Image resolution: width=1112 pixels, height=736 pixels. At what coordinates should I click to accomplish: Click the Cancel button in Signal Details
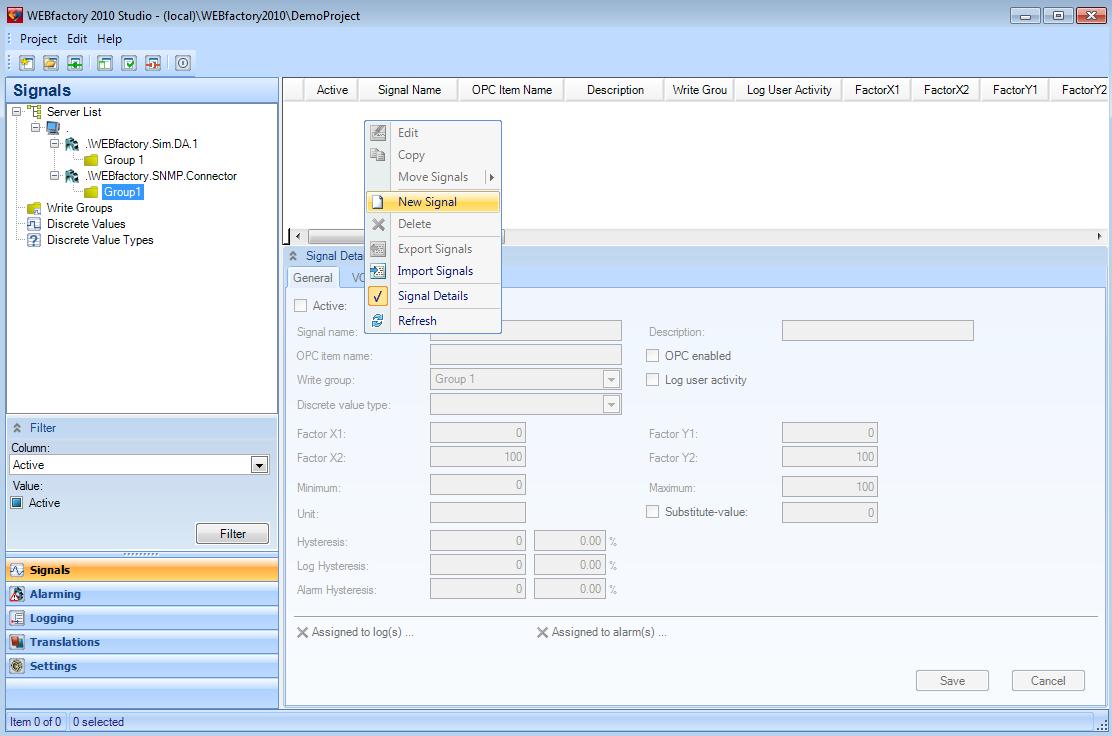pyautogui.click(x=1047, y=681)
